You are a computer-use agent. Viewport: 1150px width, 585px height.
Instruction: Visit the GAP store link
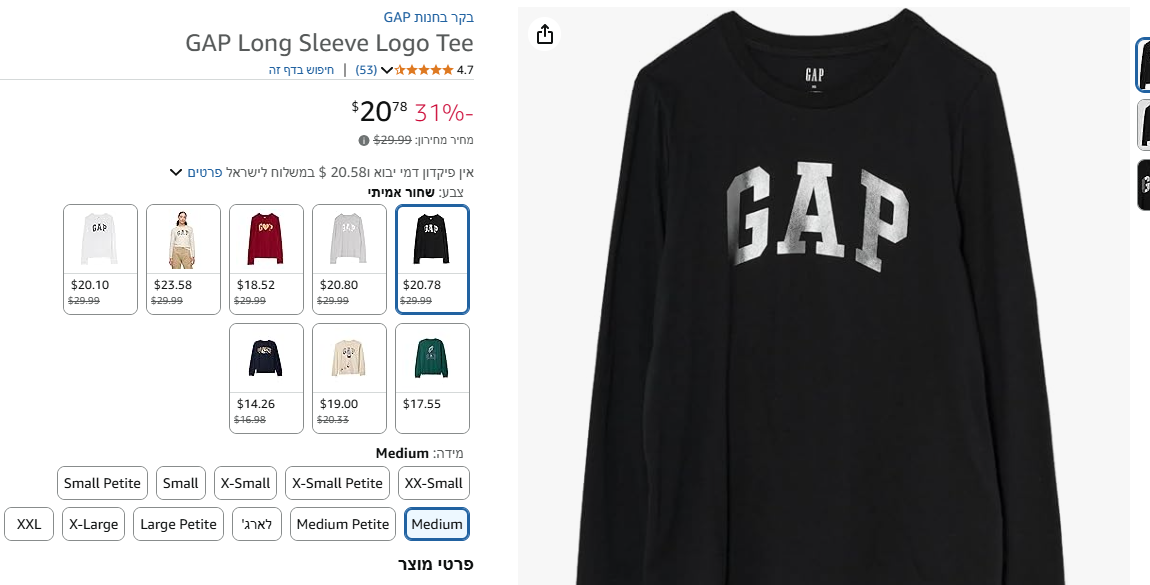point(429,17)
